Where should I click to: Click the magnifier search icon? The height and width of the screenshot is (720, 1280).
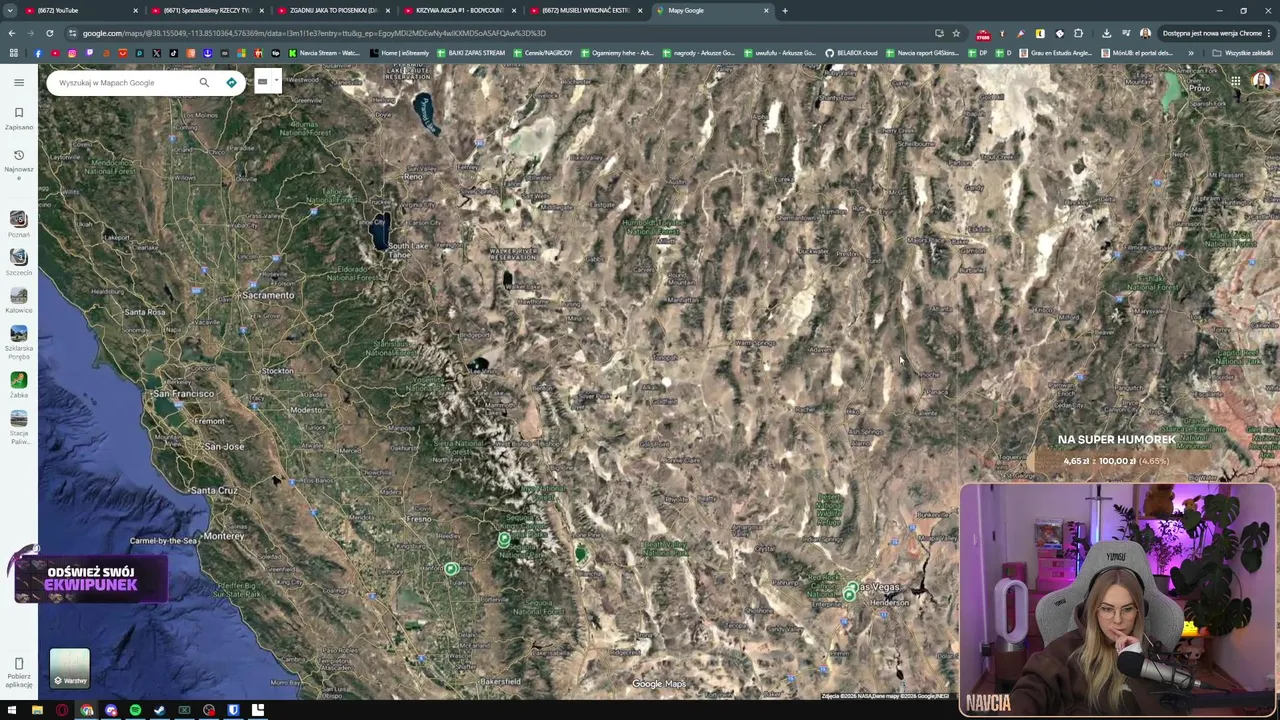[204, 82]
